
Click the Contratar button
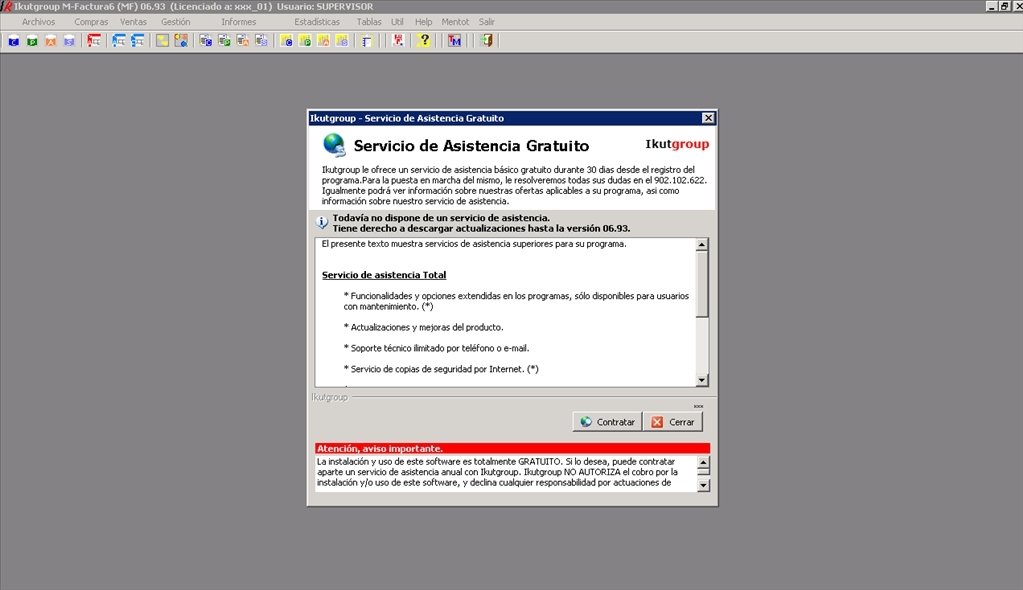607,422
